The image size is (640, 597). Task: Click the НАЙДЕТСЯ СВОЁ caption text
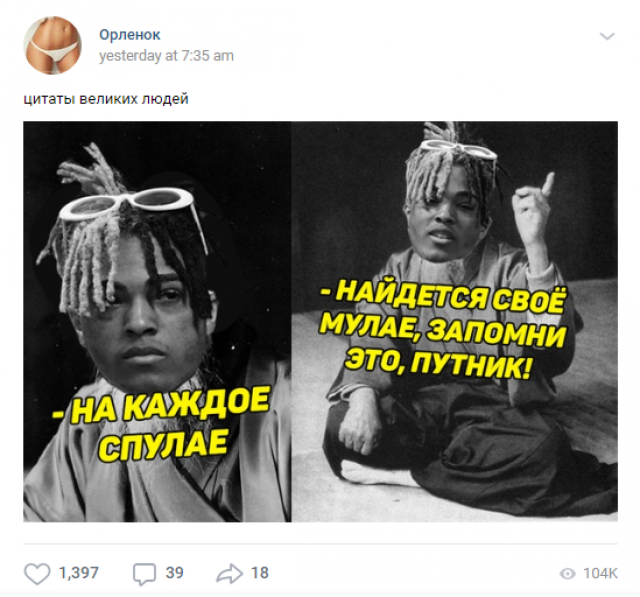[x=443, y=297]
